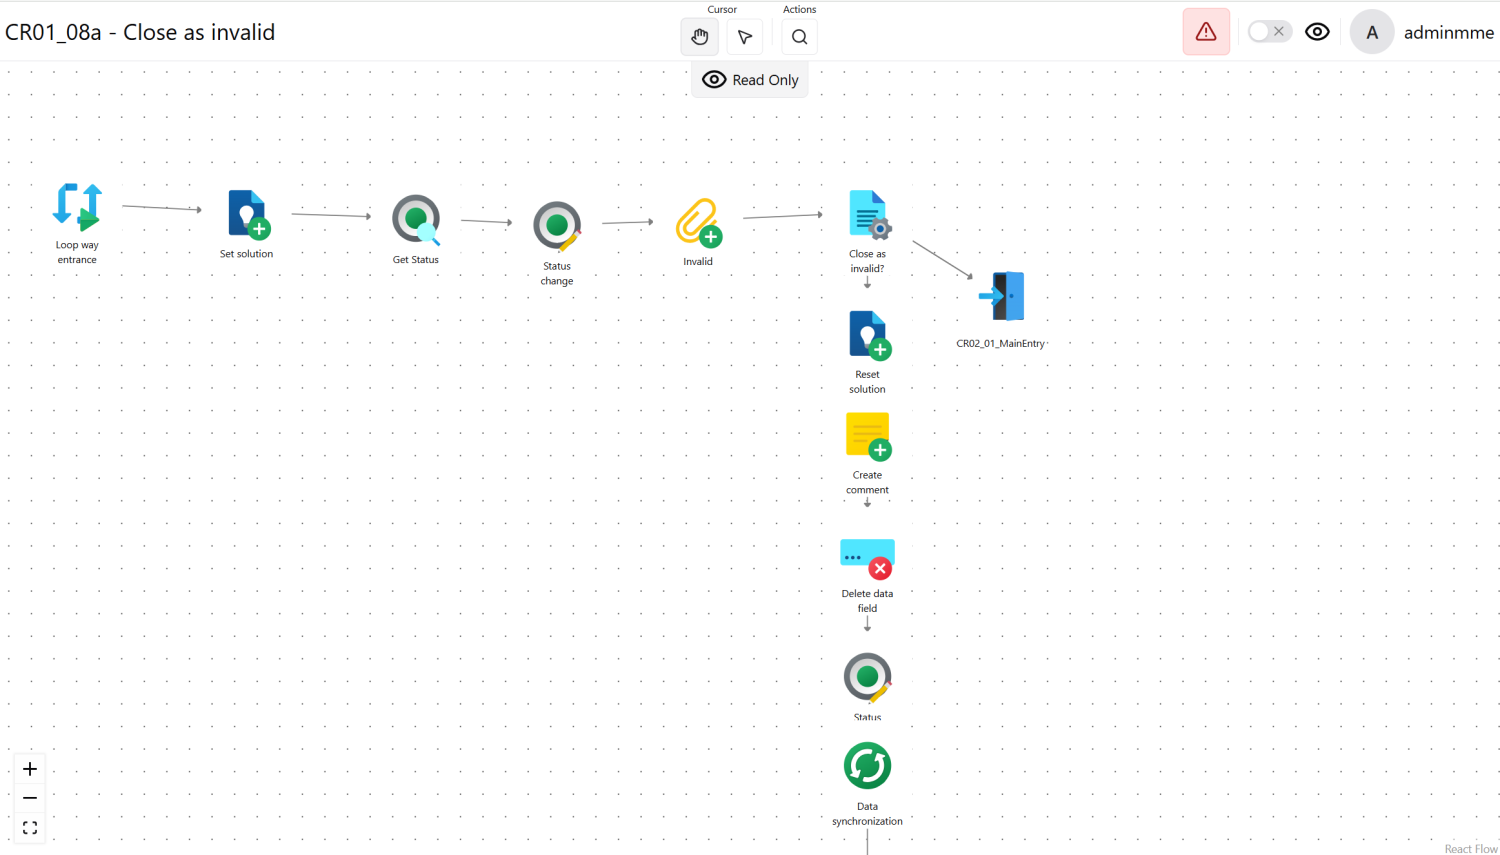The width and height of the screenshot is (1500, 855).
Task: Click the eye visibility icon by the toggle
Action: click(x=1318, y=32)
